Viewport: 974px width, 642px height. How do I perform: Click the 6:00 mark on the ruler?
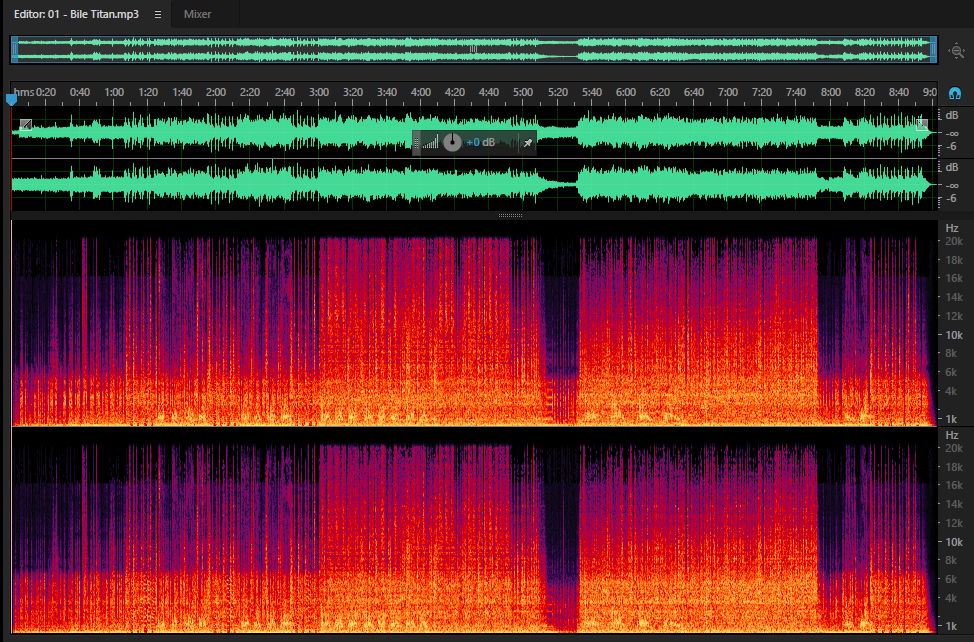tap(626, 93)
